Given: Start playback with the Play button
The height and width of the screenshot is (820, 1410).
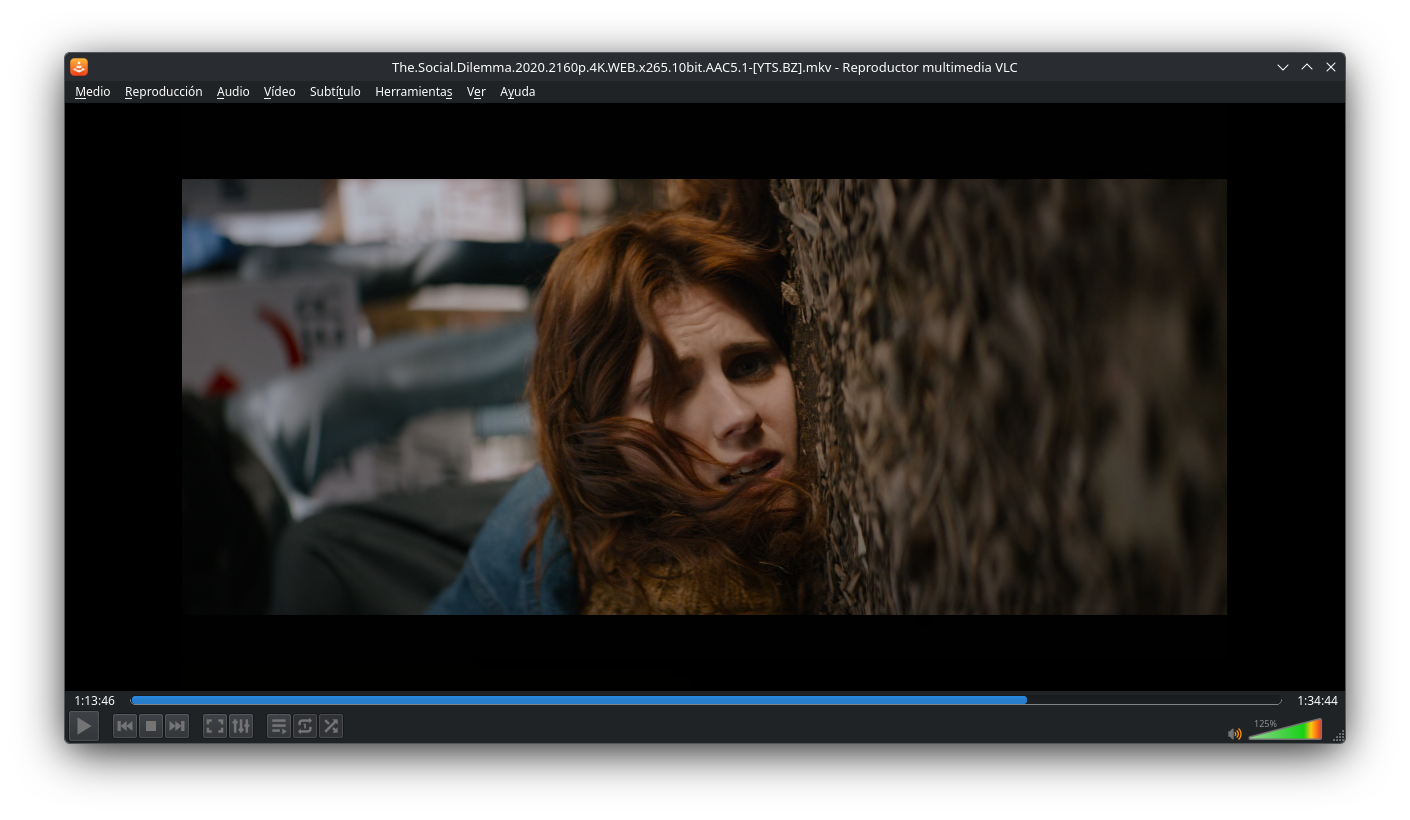Looking at the screenshot, I should coord(84,726).
